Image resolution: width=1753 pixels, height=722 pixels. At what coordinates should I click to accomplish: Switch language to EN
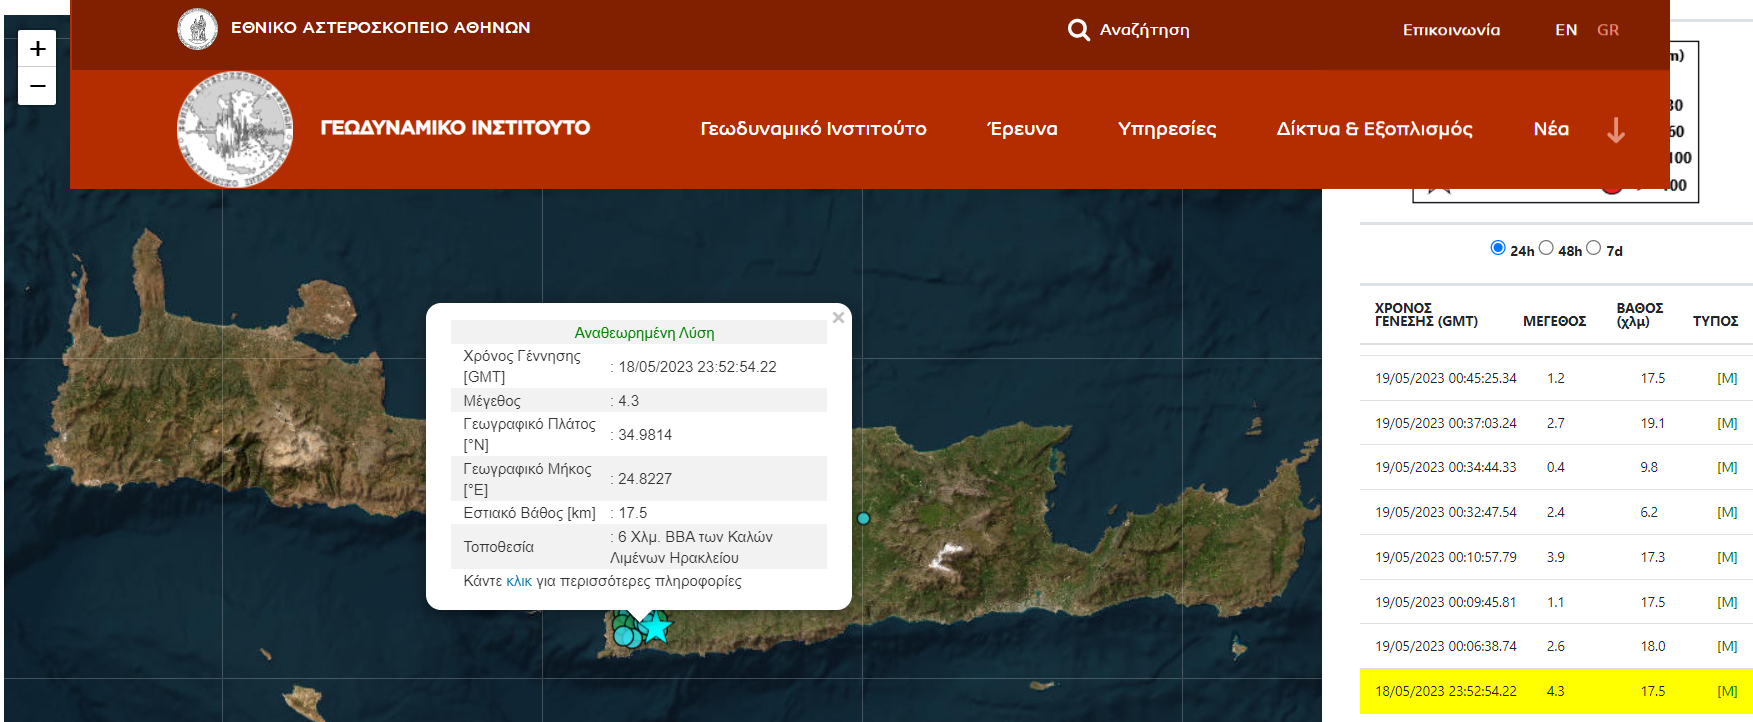1566,30
